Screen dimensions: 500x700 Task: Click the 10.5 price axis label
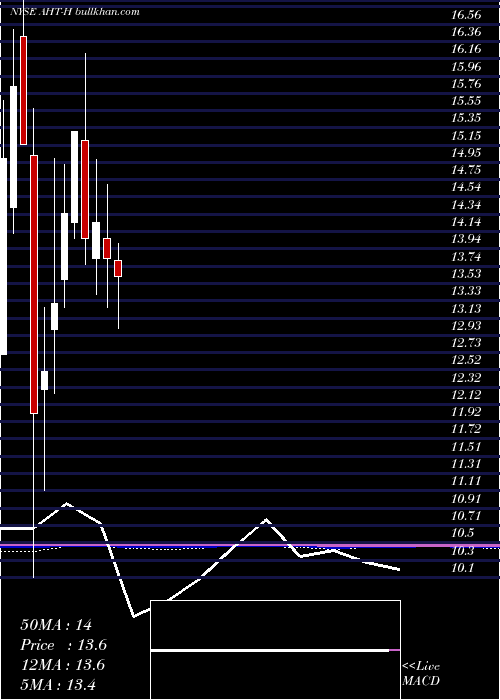462,533
